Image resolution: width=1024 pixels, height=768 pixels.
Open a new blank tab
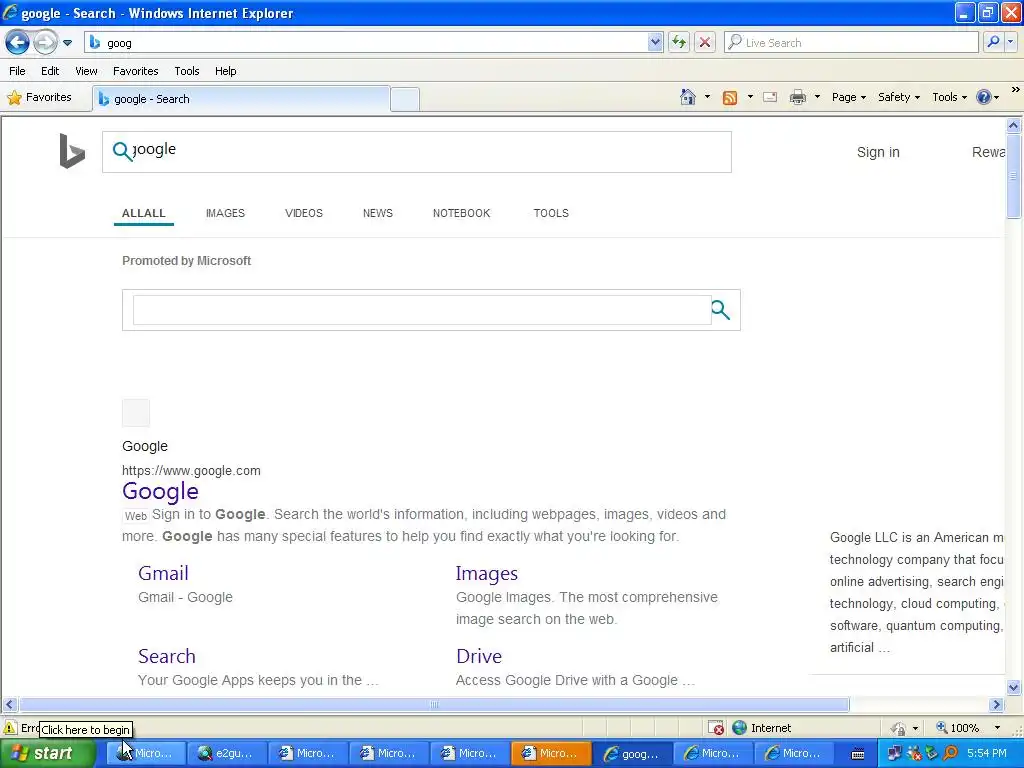(x=405, y=100)
